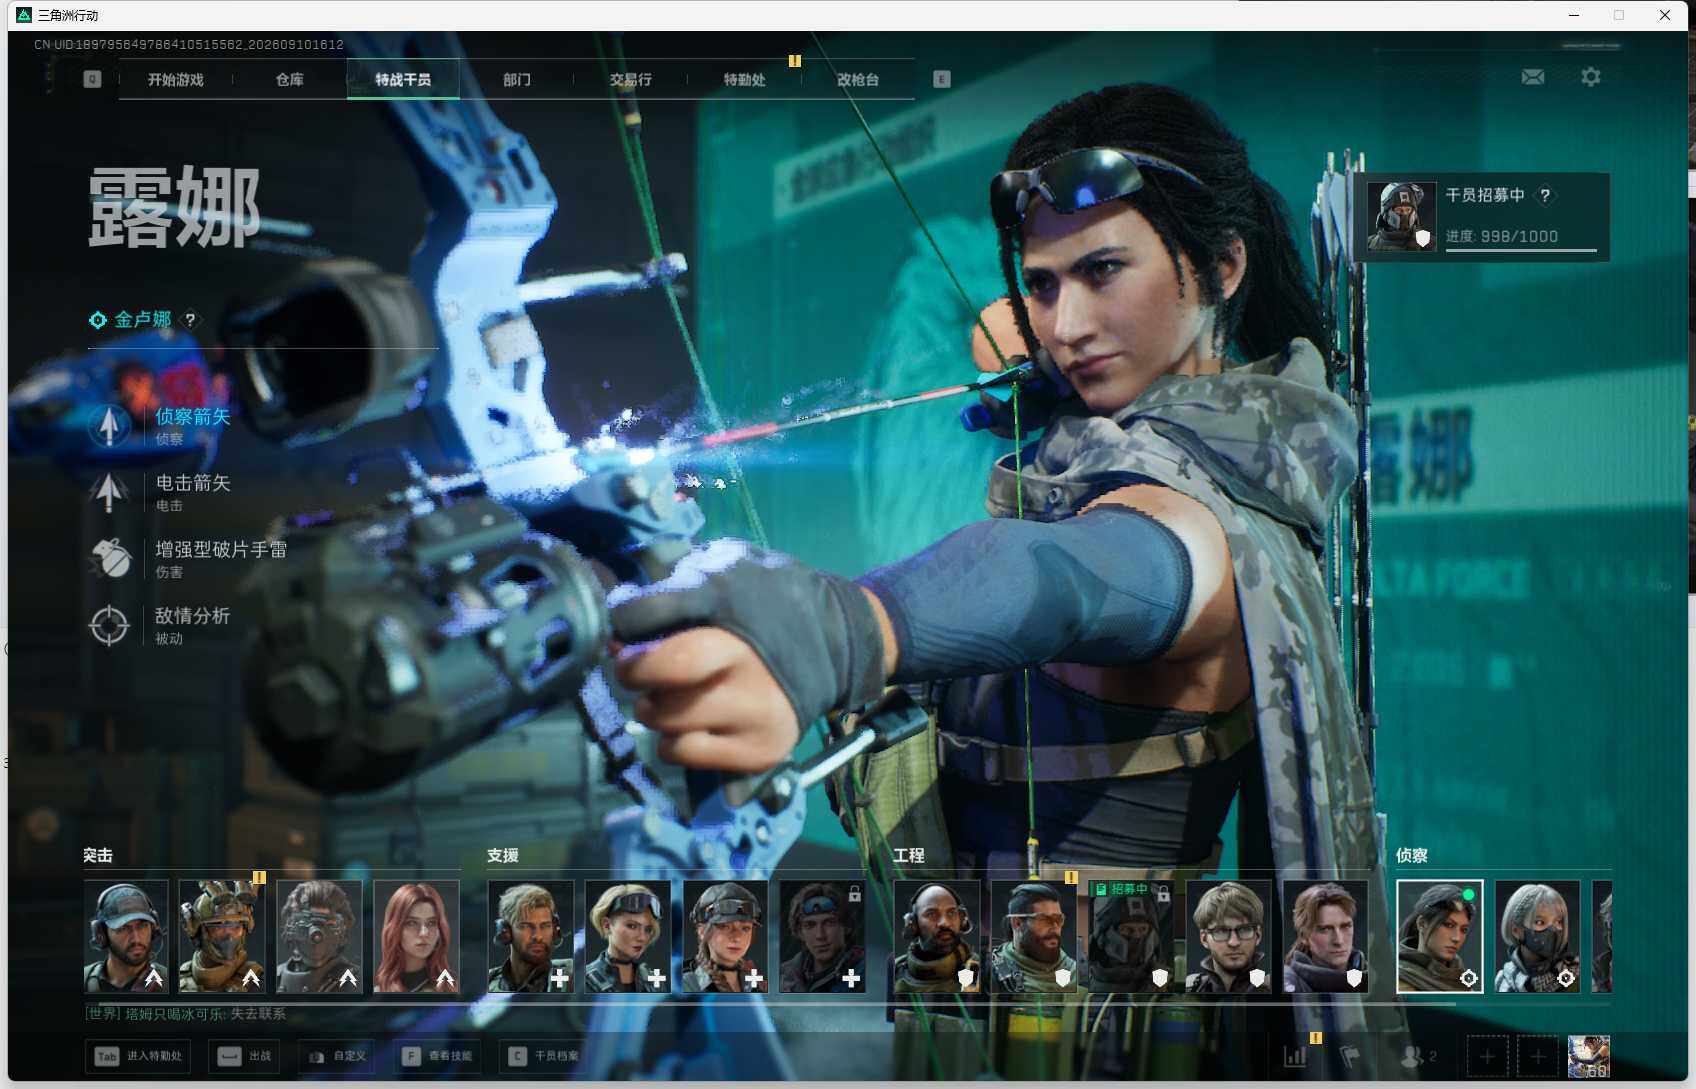Image resolution: width=1696 pixels, height=1089 pixels.
Task: Select the brown-haired 工程 operator
Action: 1325,936
